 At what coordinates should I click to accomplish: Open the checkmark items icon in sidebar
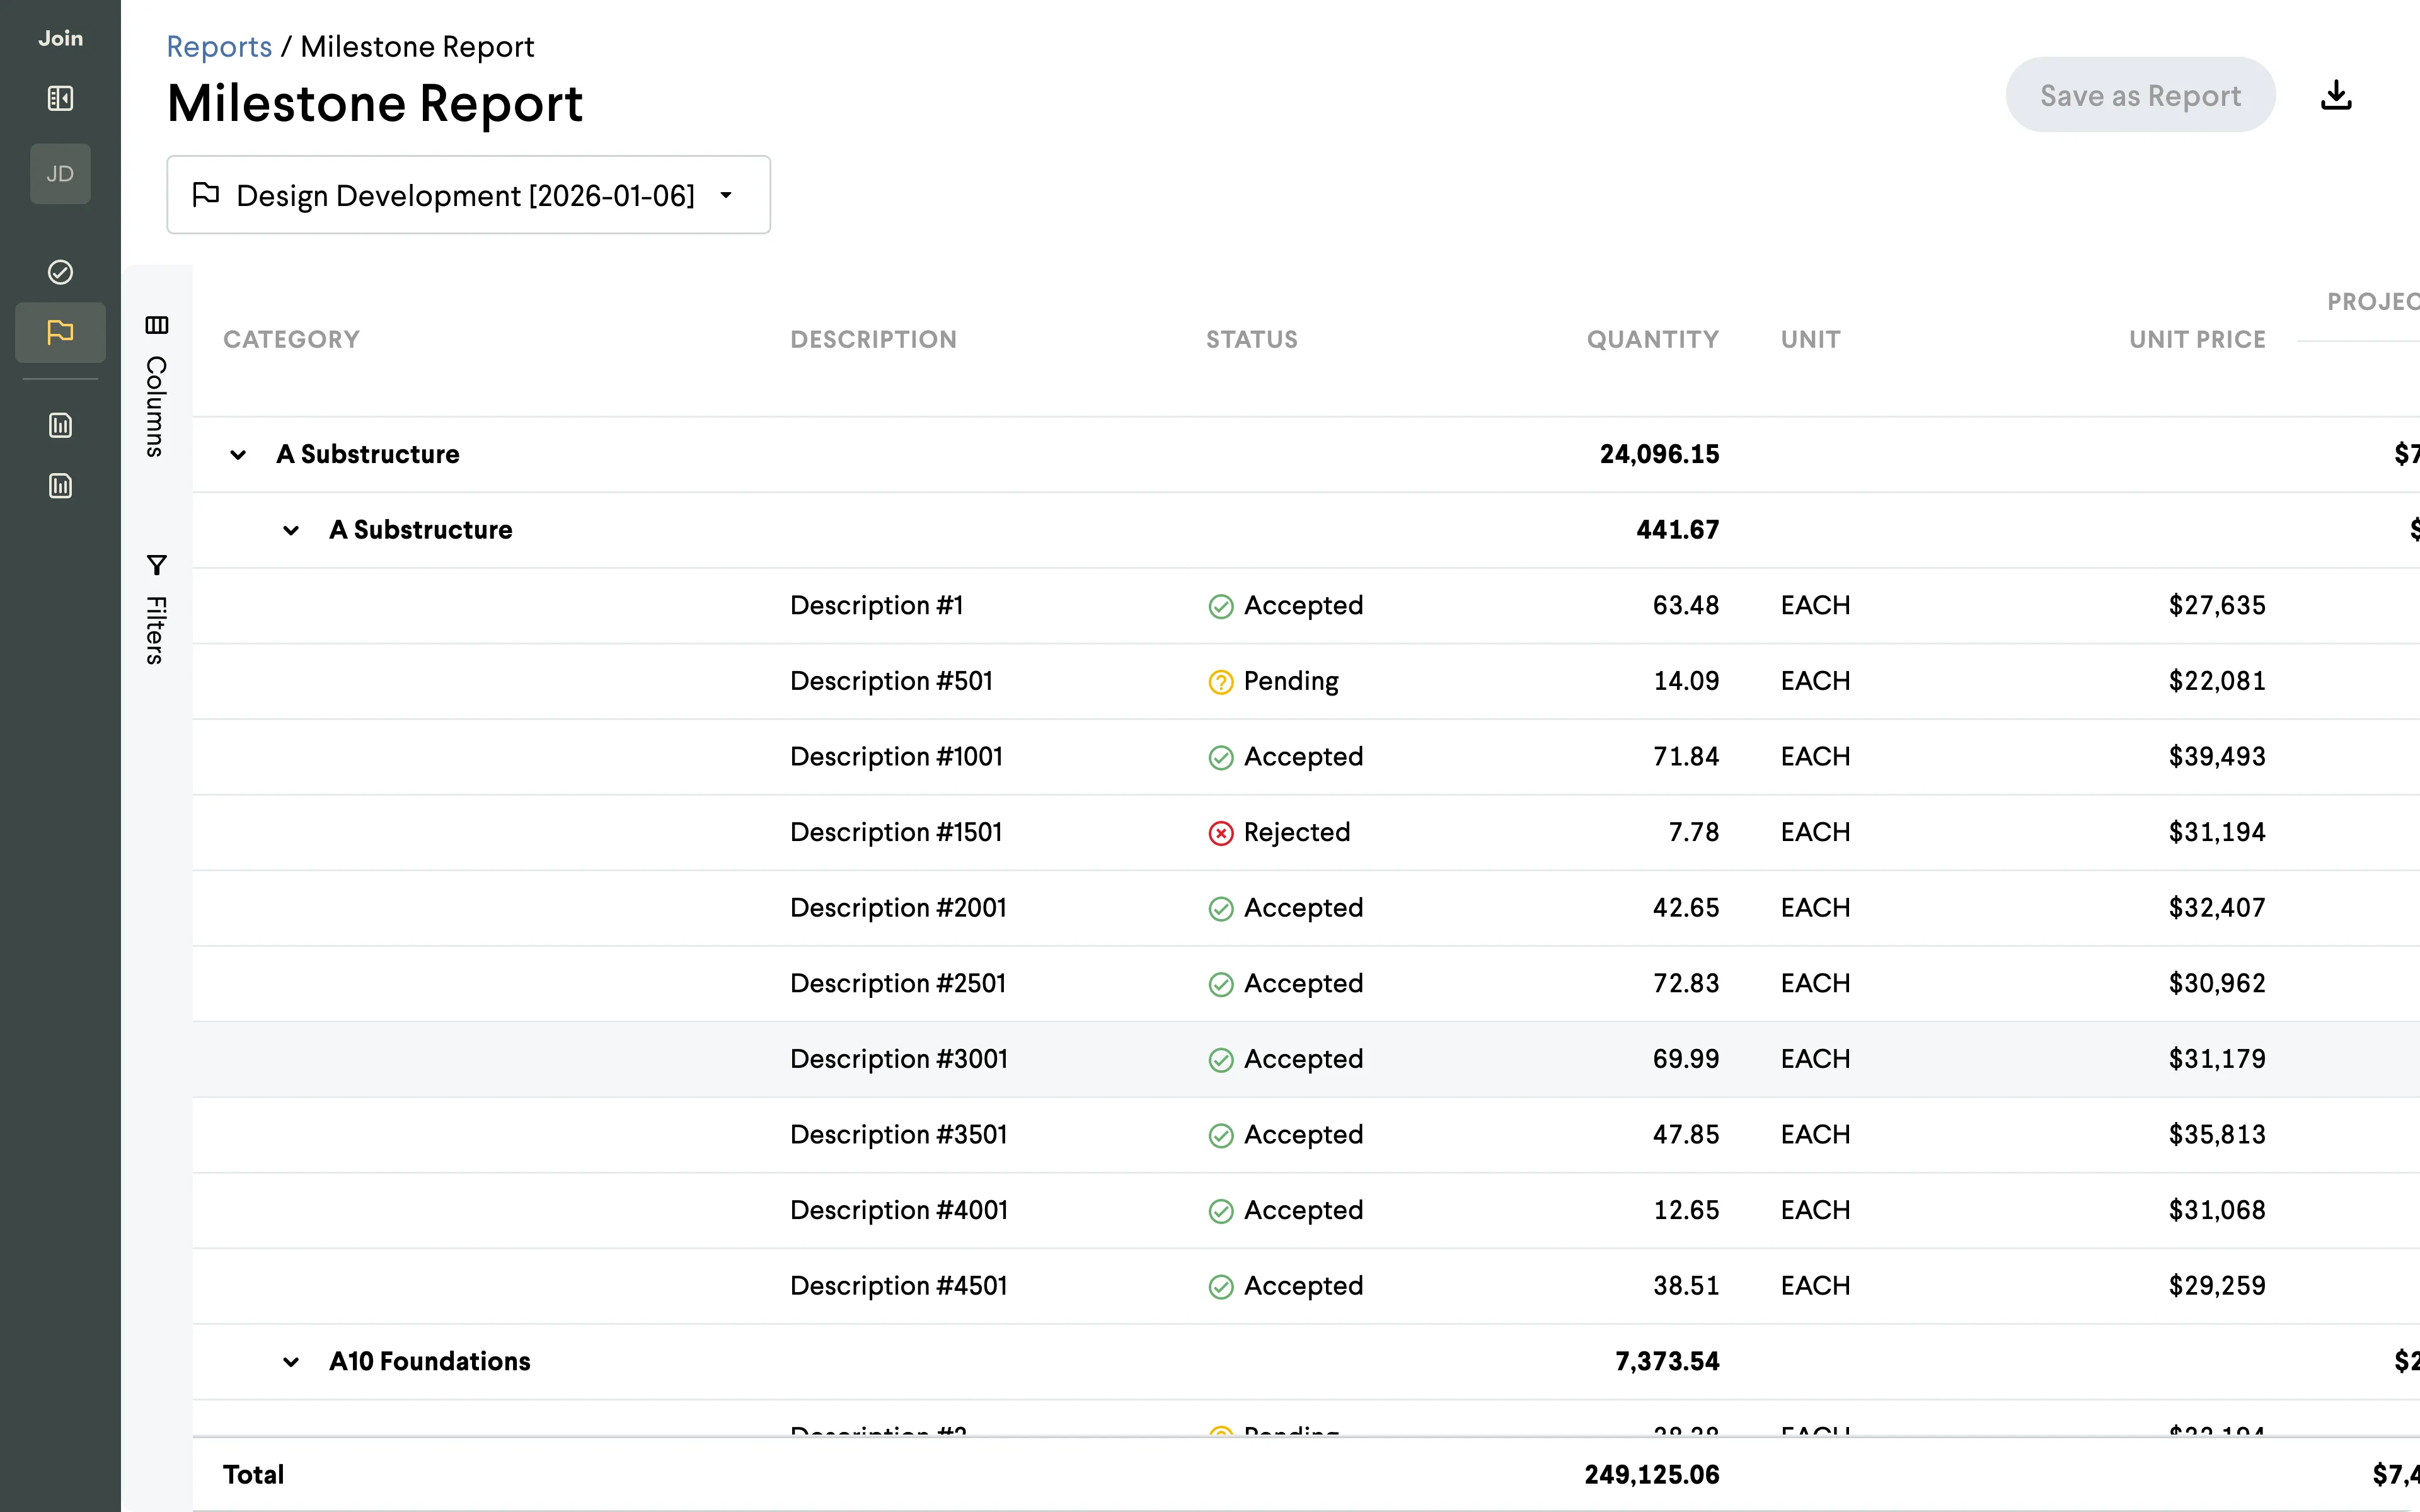click(60, 272)
